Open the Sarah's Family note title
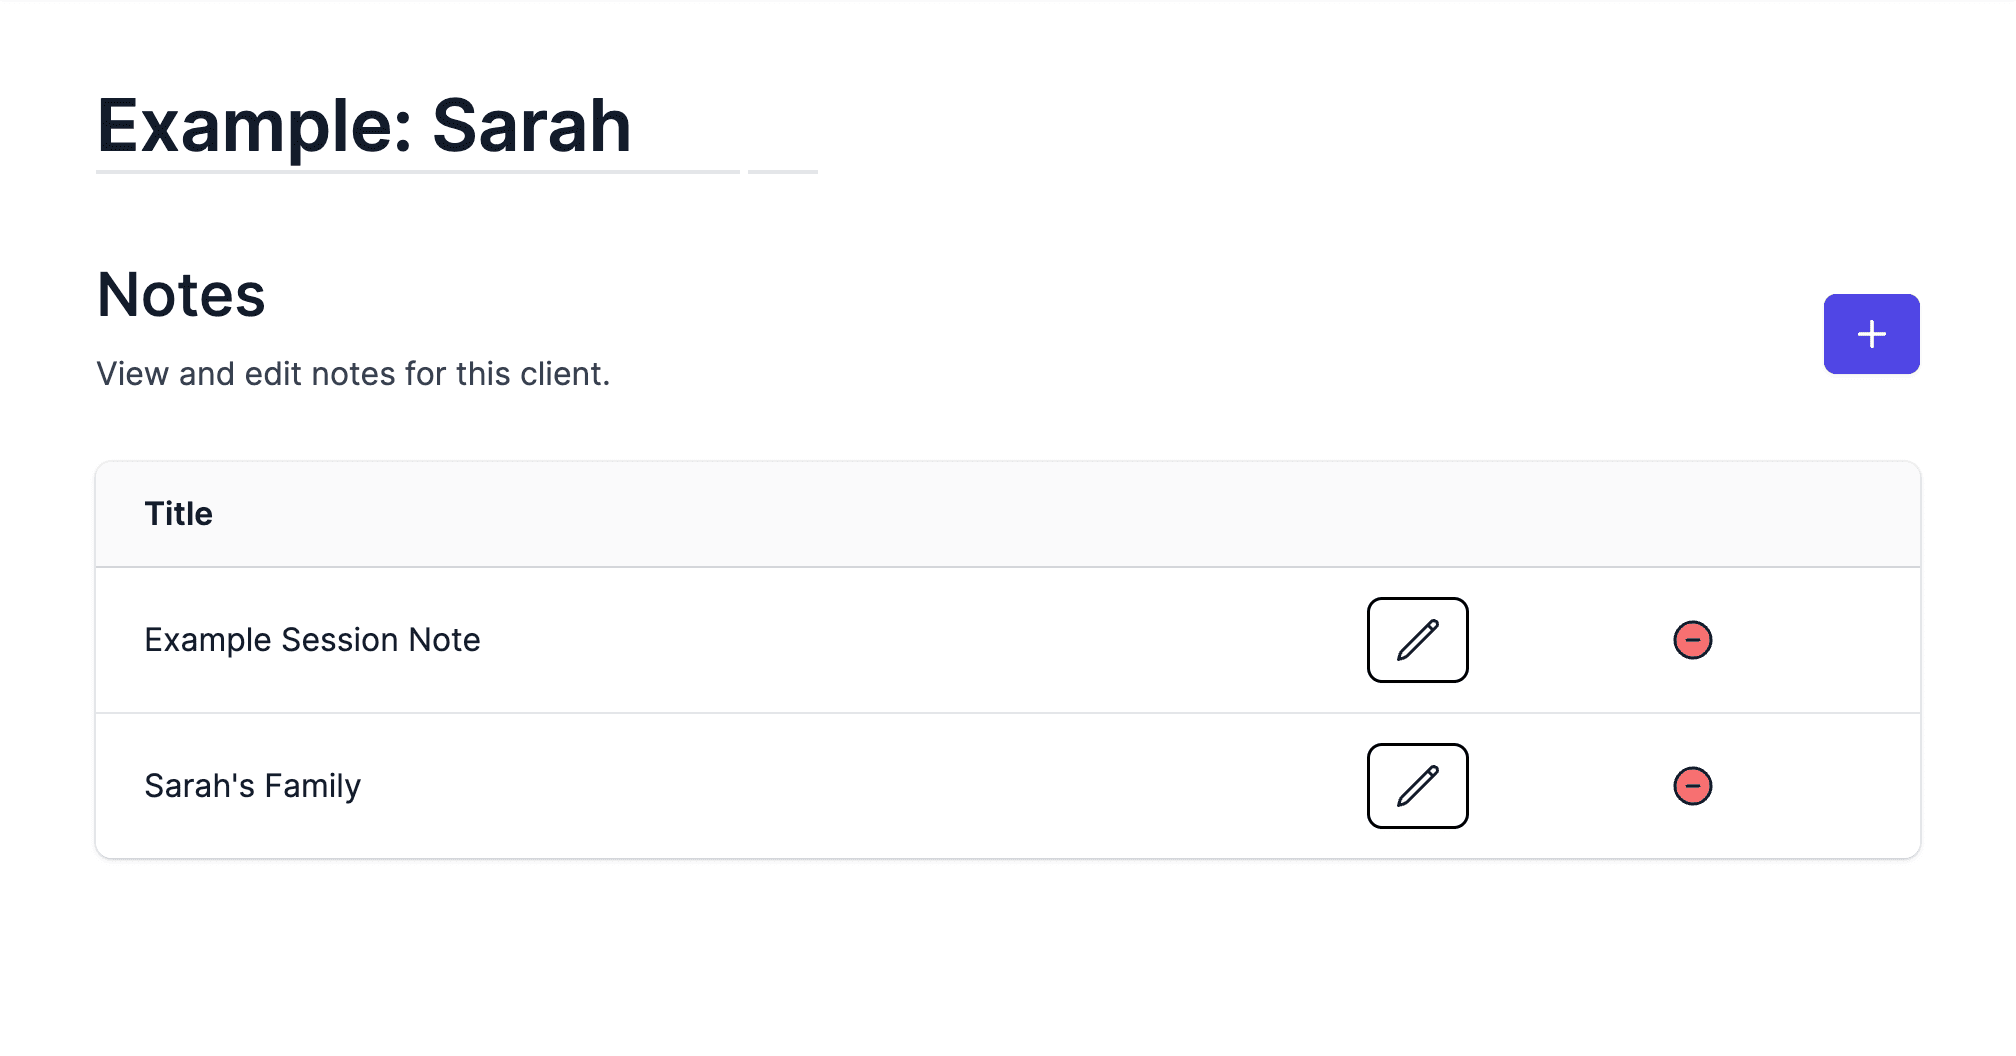 (252, 786)
